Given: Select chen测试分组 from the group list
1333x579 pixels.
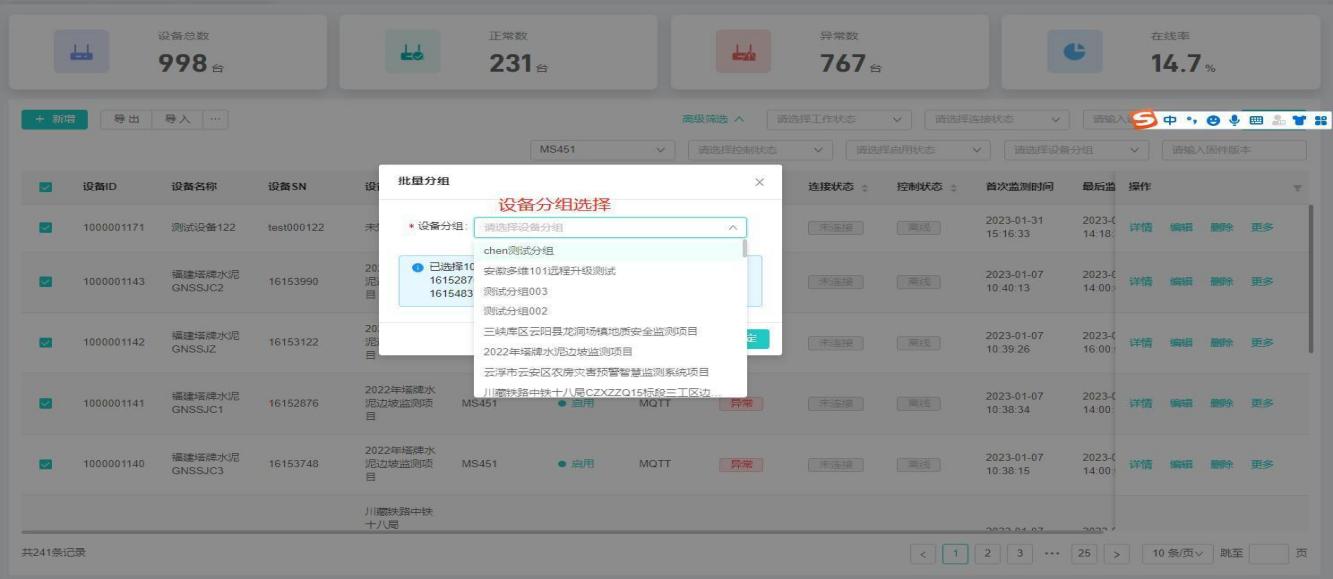Looking at the screenshot, I should [x=518, y=251].
